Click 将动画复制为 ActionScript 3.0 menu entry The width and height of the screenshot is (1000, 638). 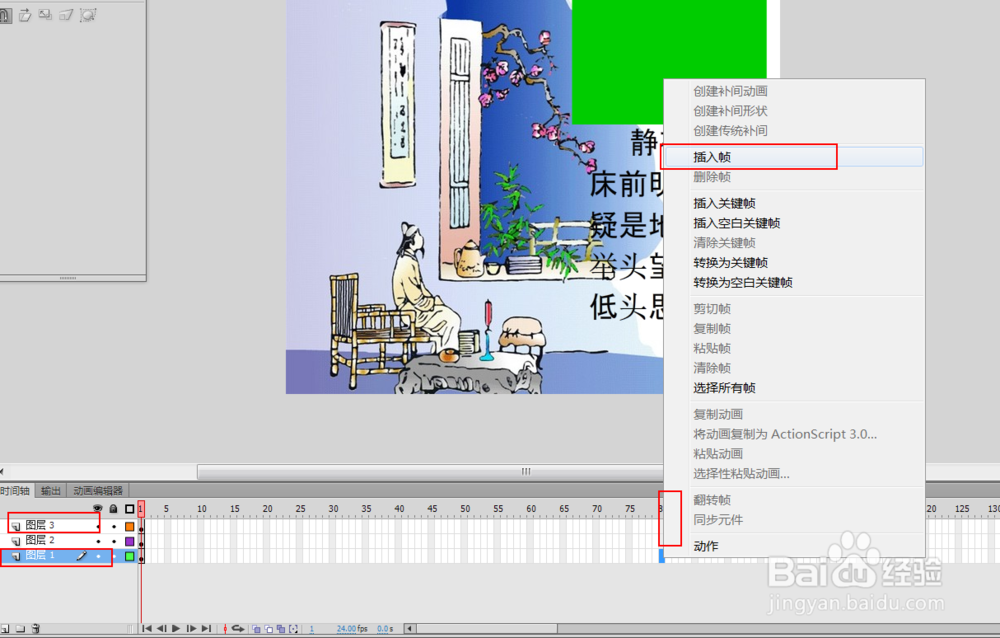coord(793,434)
